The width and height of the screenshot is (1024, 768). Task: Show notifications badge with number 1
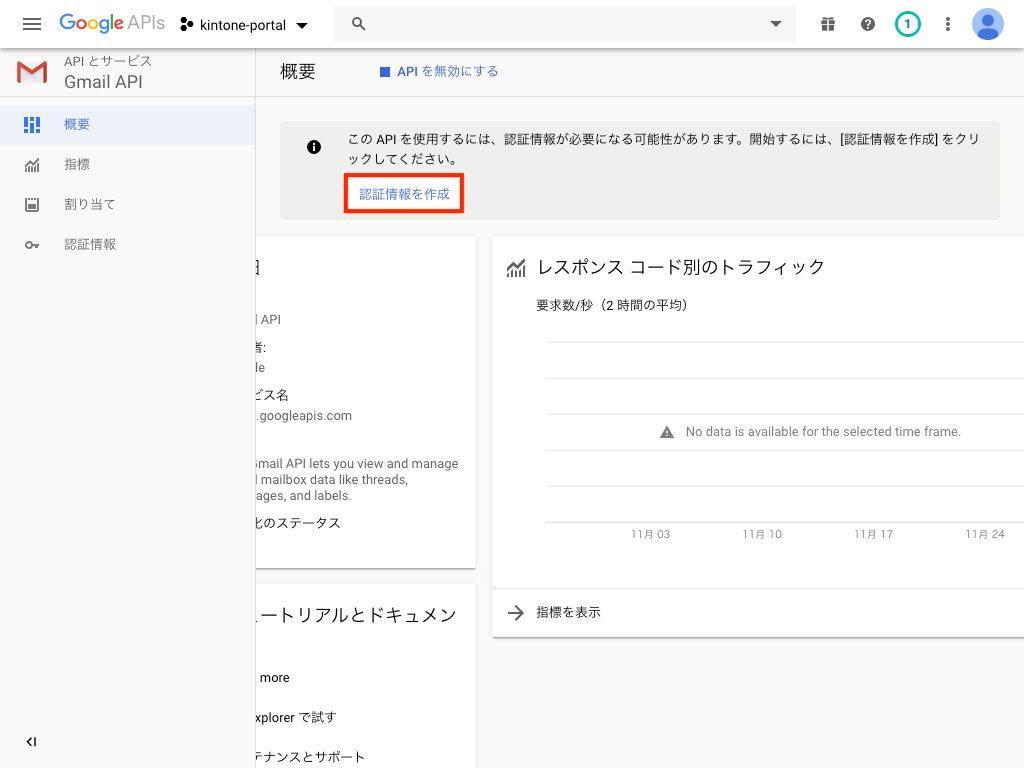point(907,24)
